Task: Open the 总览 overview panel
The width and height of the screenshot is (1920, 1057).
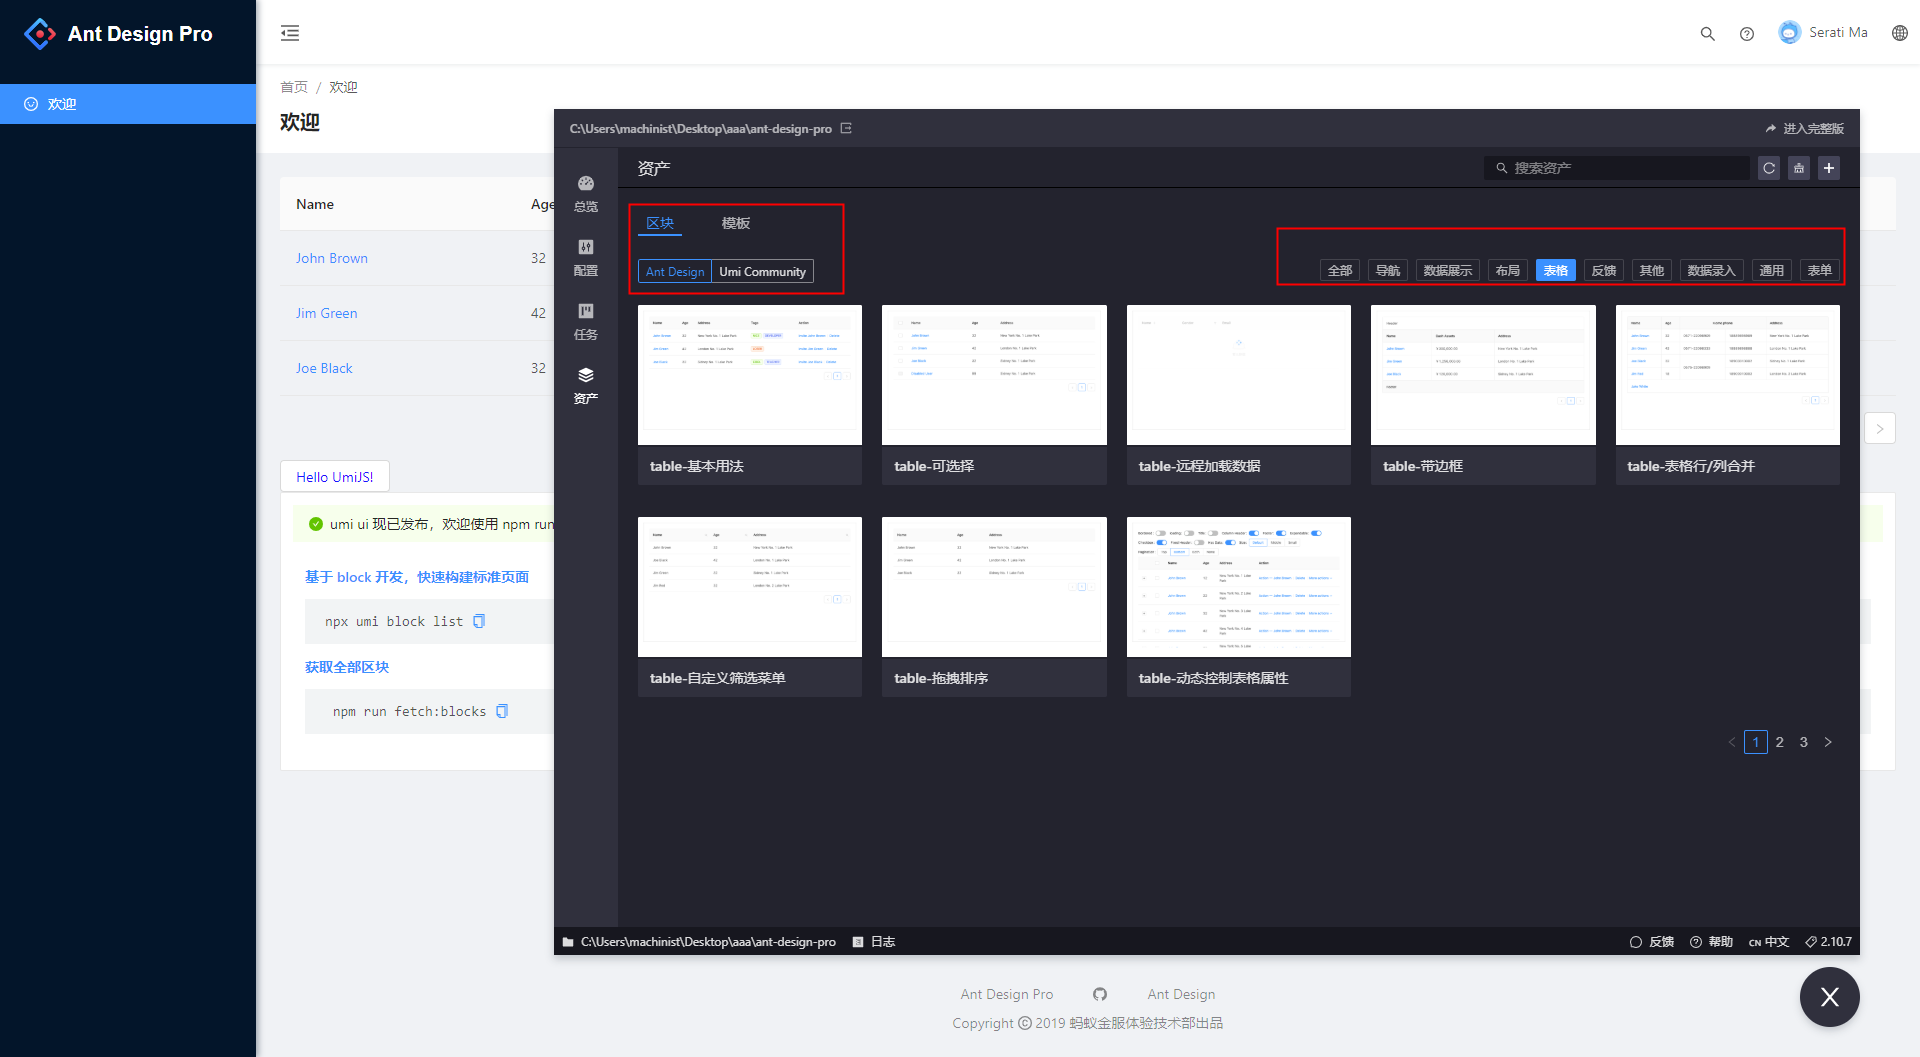Action: tap(586, 193)
